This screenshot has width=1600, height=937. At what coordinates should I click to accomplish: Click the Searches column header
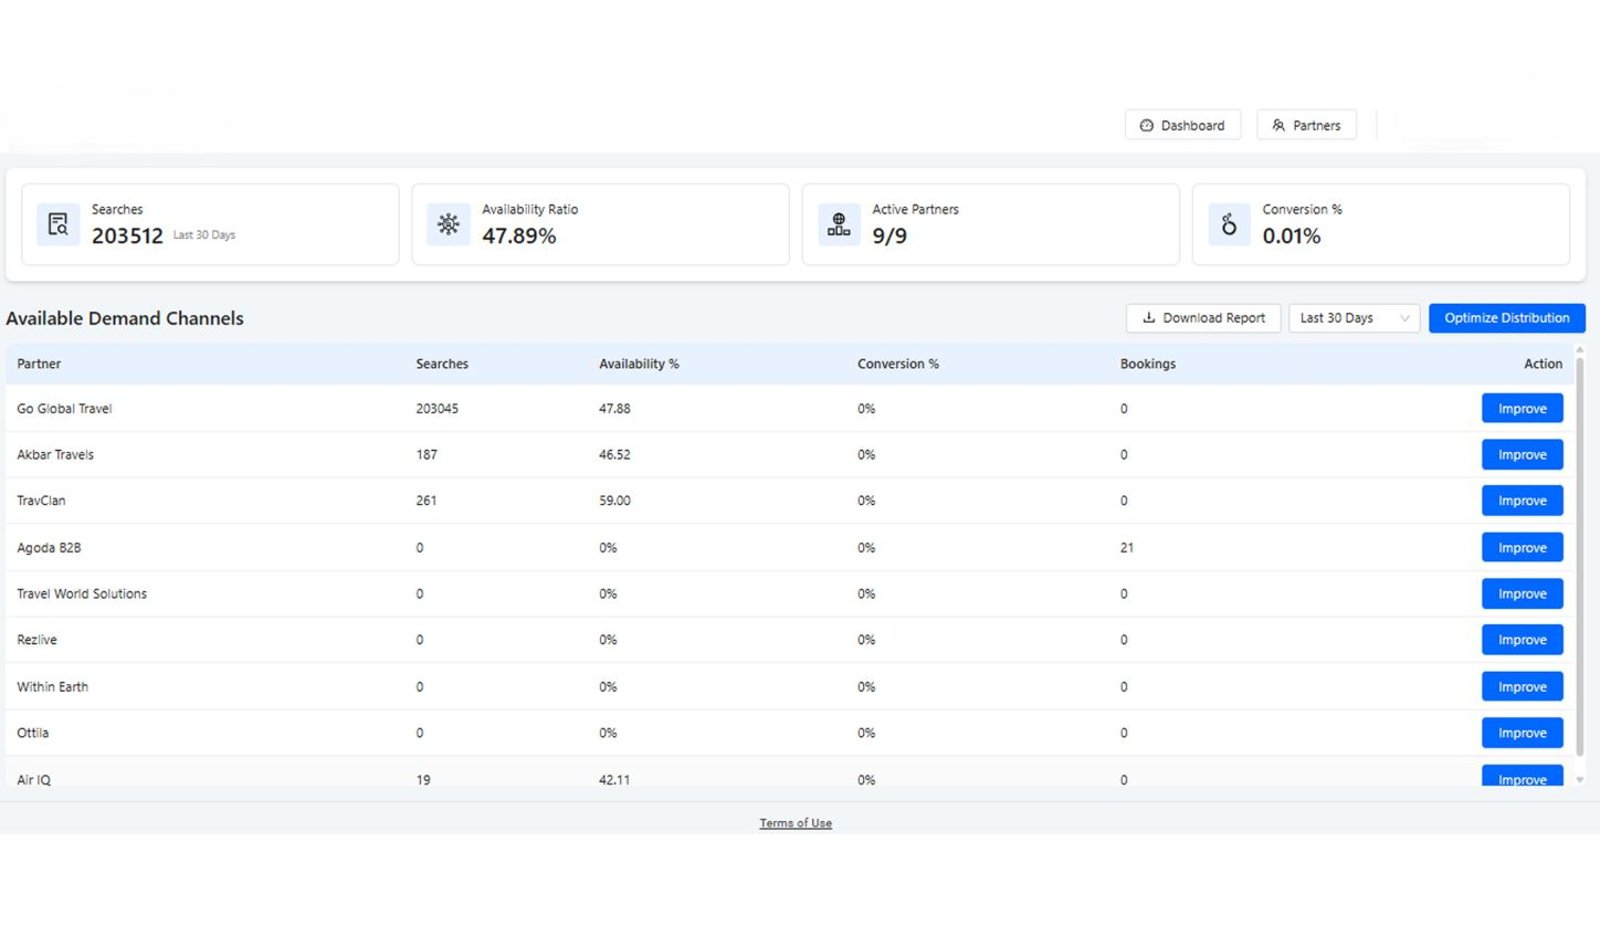point(442,364)
